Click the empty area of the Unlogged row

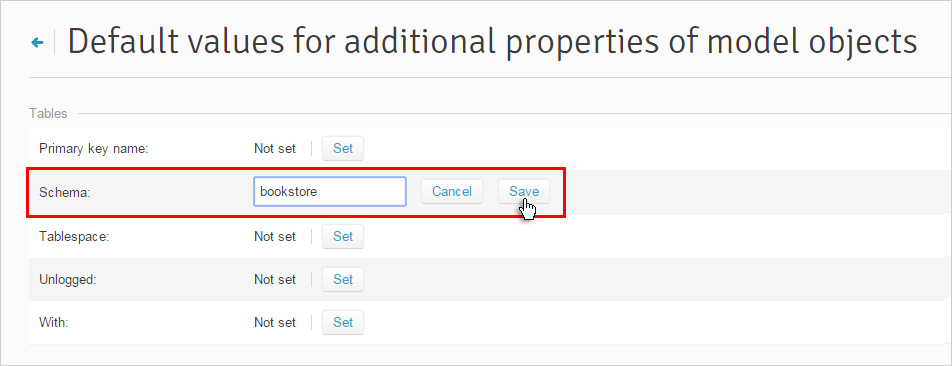pyautogui.click(x=656, y=280)
